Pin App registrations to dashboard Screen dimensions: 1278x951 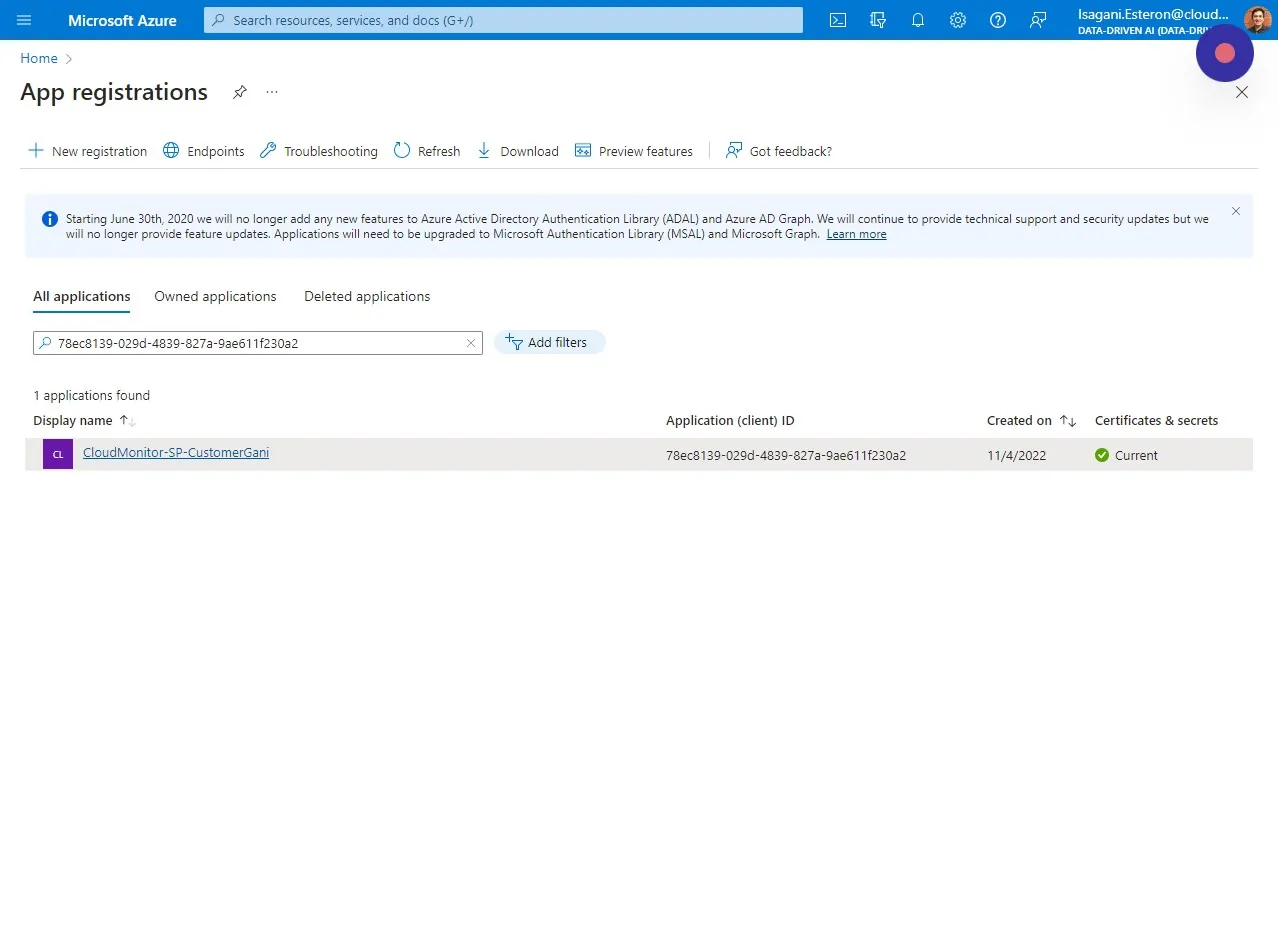pyautogui.click(x=240, y=92)
